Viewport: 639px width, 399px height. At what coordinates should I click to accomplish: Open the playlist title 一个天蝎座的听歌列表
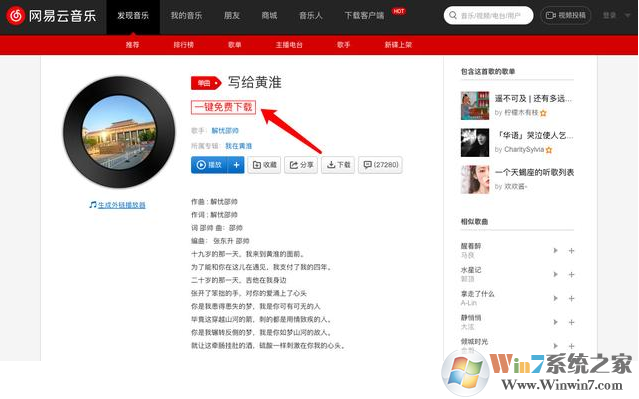coord(534,172)
